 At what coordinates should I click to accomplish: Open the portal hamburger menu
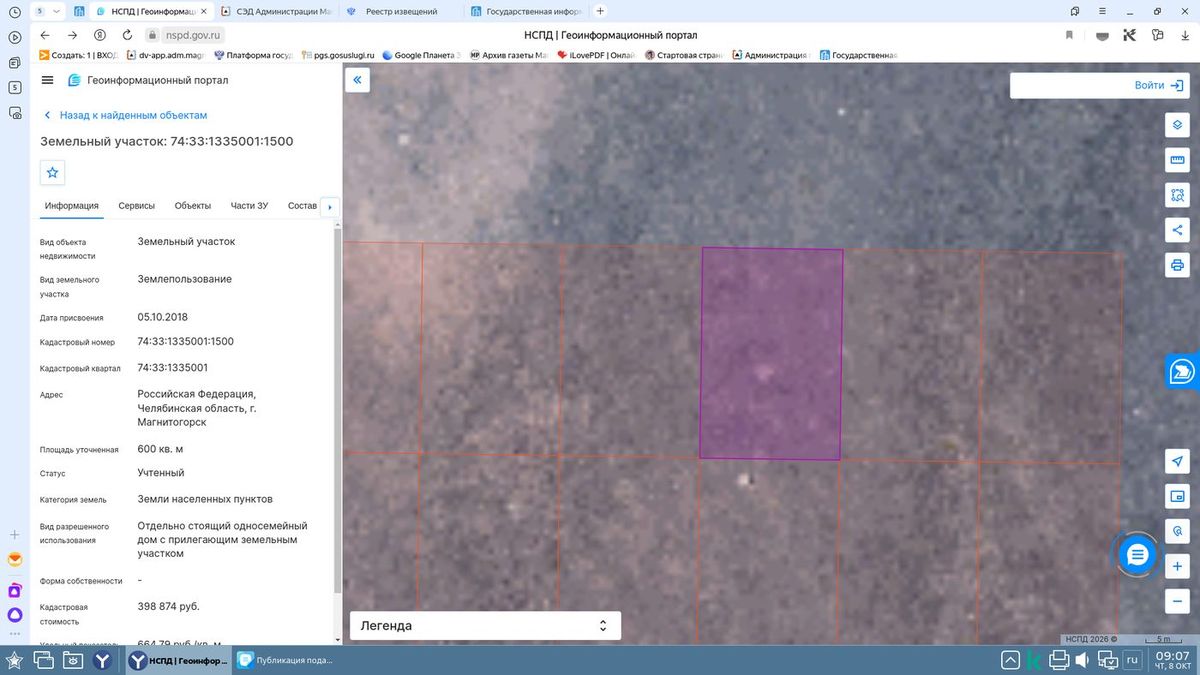click(x=47, y=80)
